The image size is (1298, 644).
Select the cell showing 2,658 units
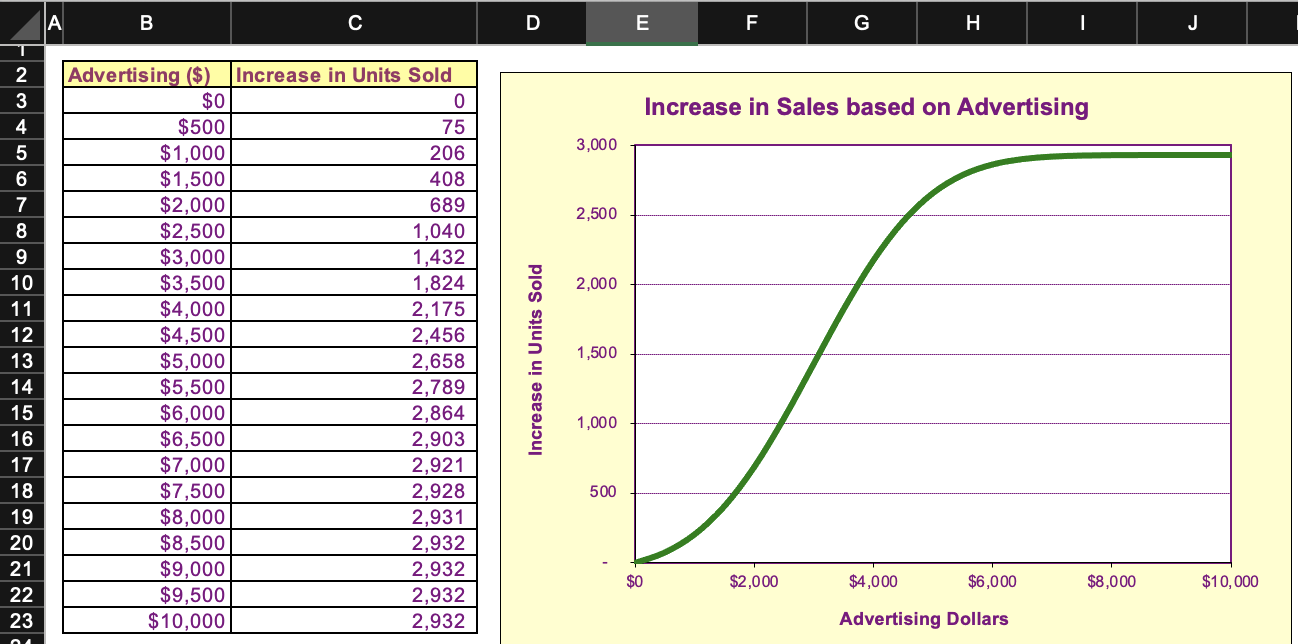click(355, 361)
